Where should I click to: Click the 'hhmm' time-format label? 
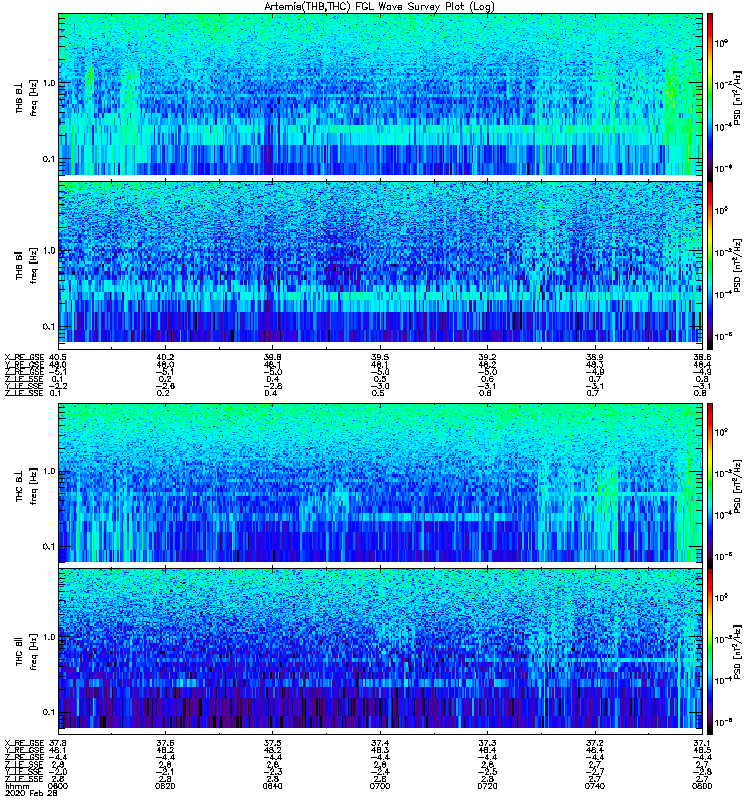tap(16, 786)
